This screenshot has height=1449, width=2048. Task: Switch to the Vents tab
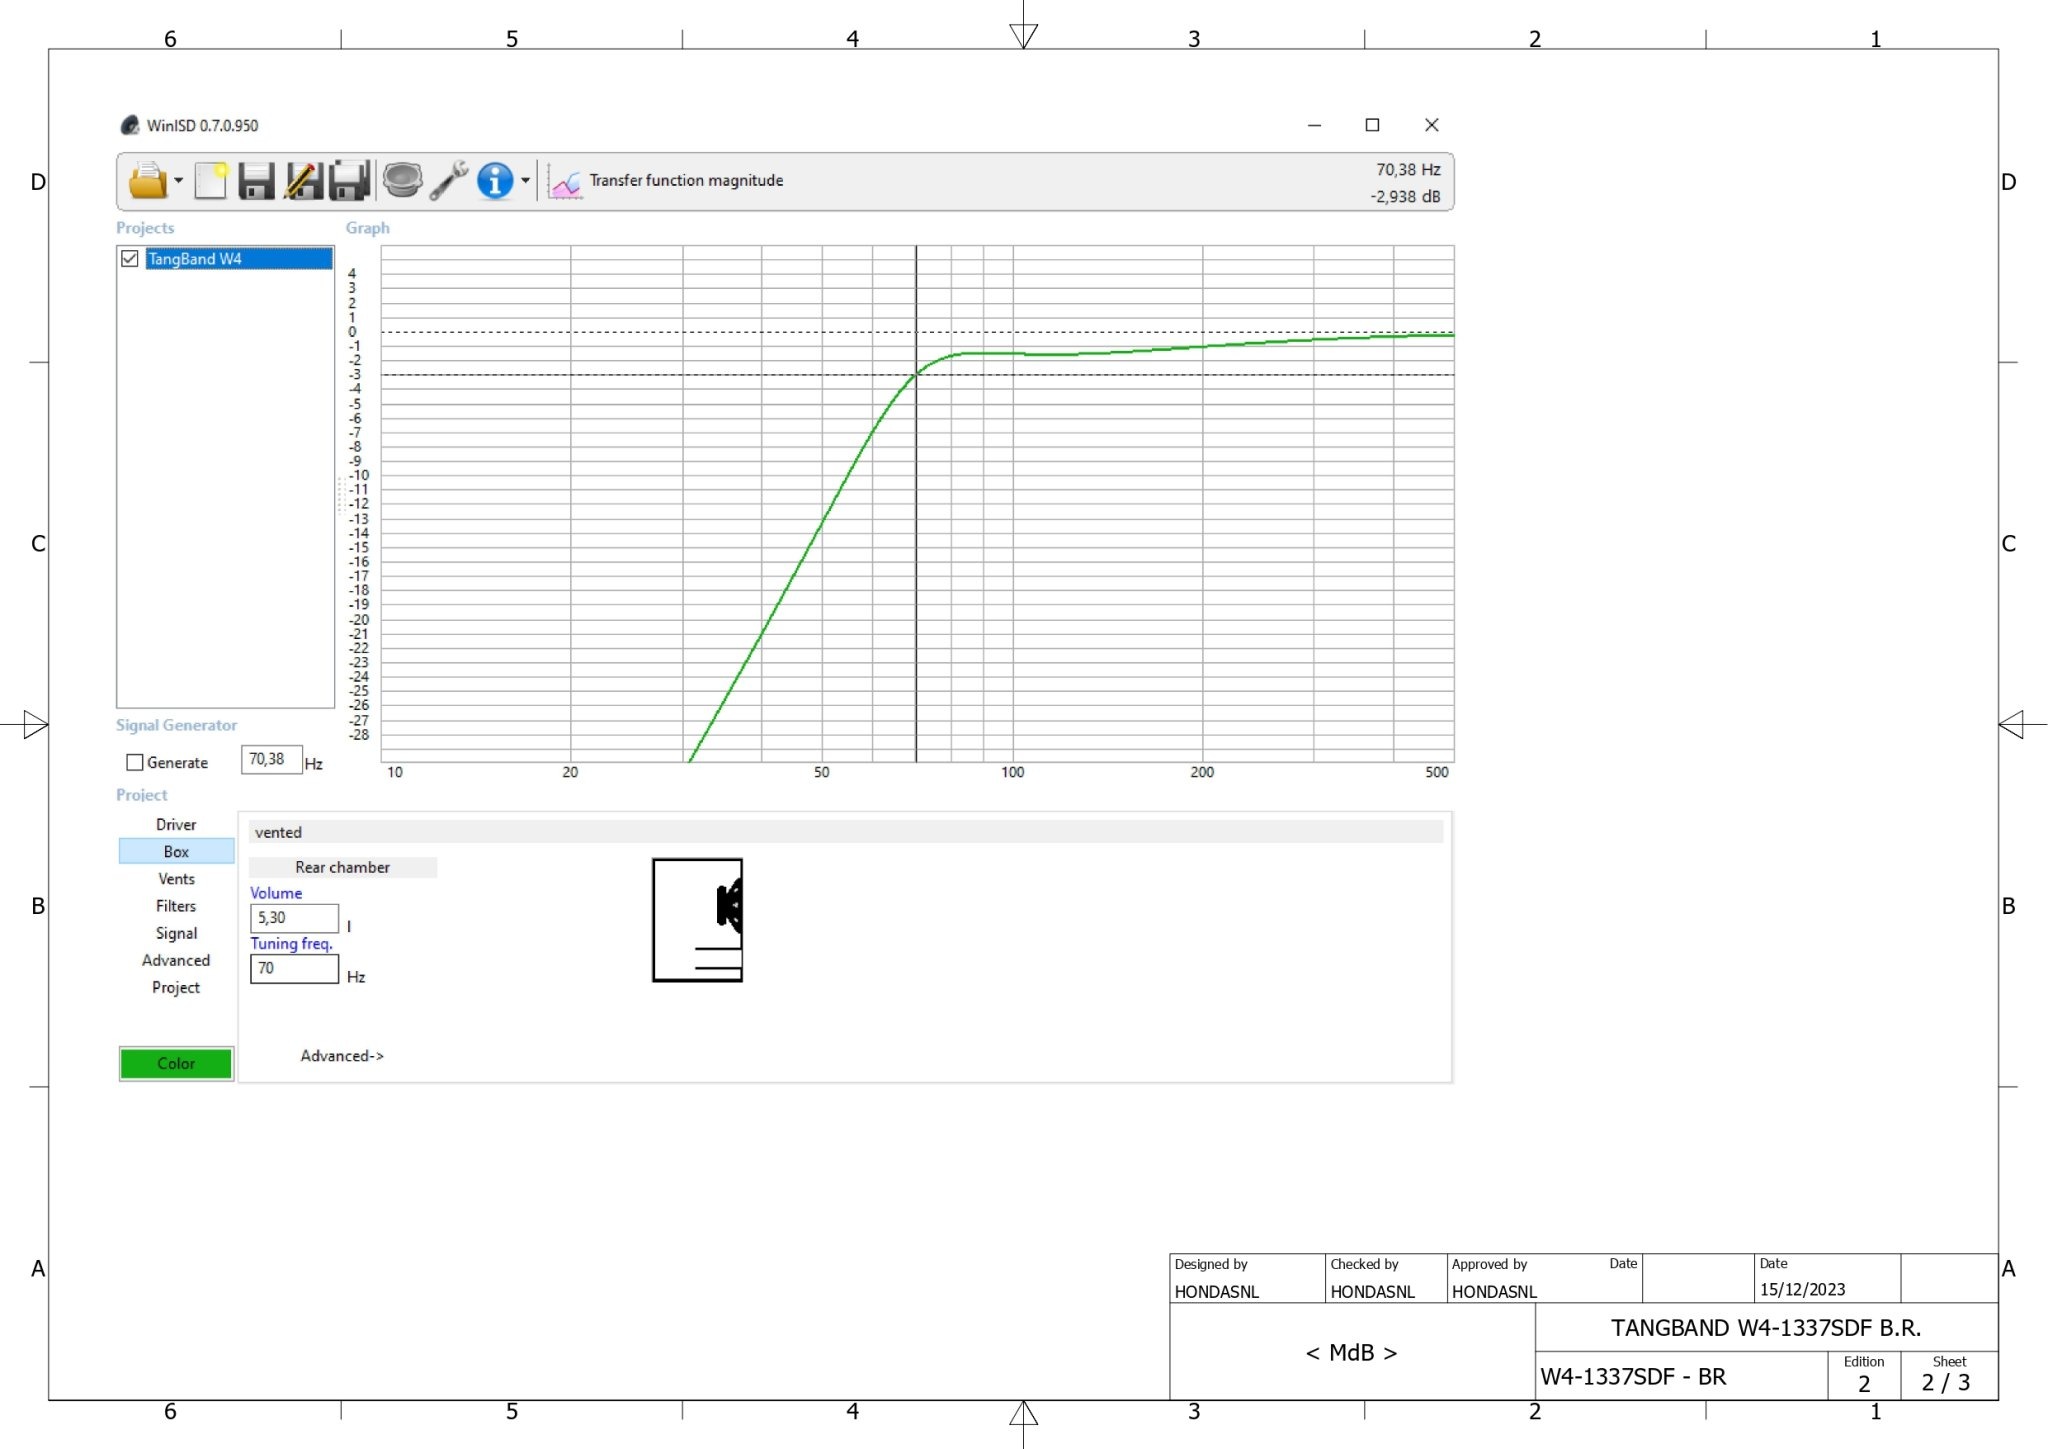(176, 878)
